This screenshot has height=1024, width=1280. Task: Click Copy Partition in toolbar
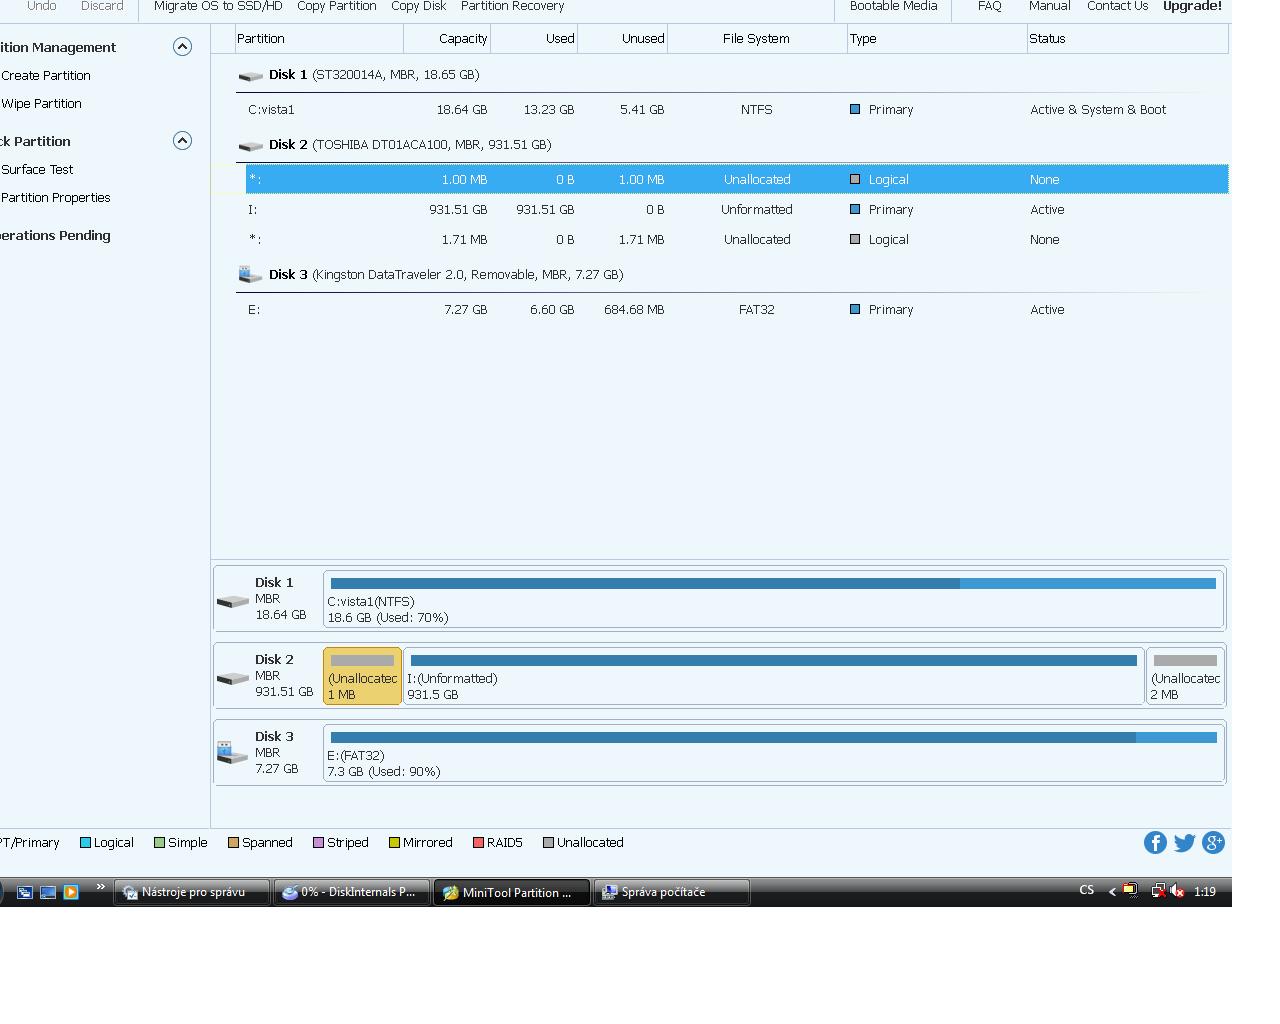tap(337, 6)
